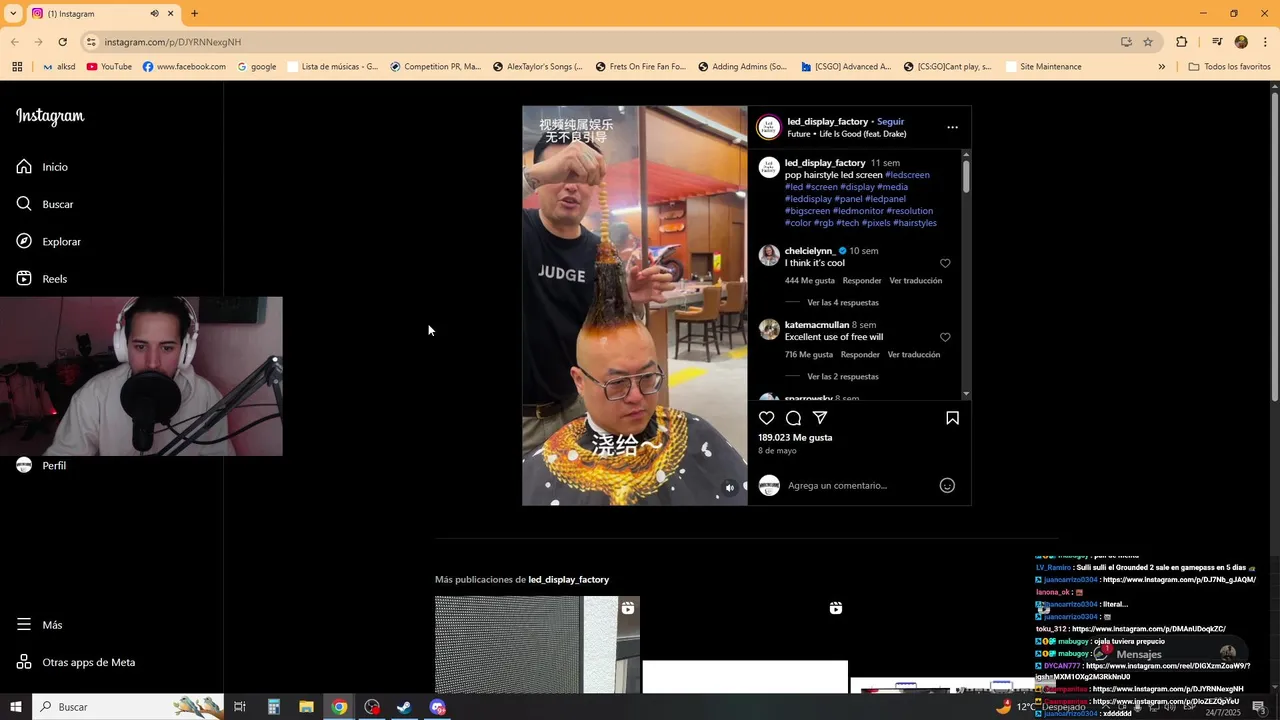This screenshot has height=720, width=1280.
Task: Open Steam from taskbar
Action: [404, 707]
